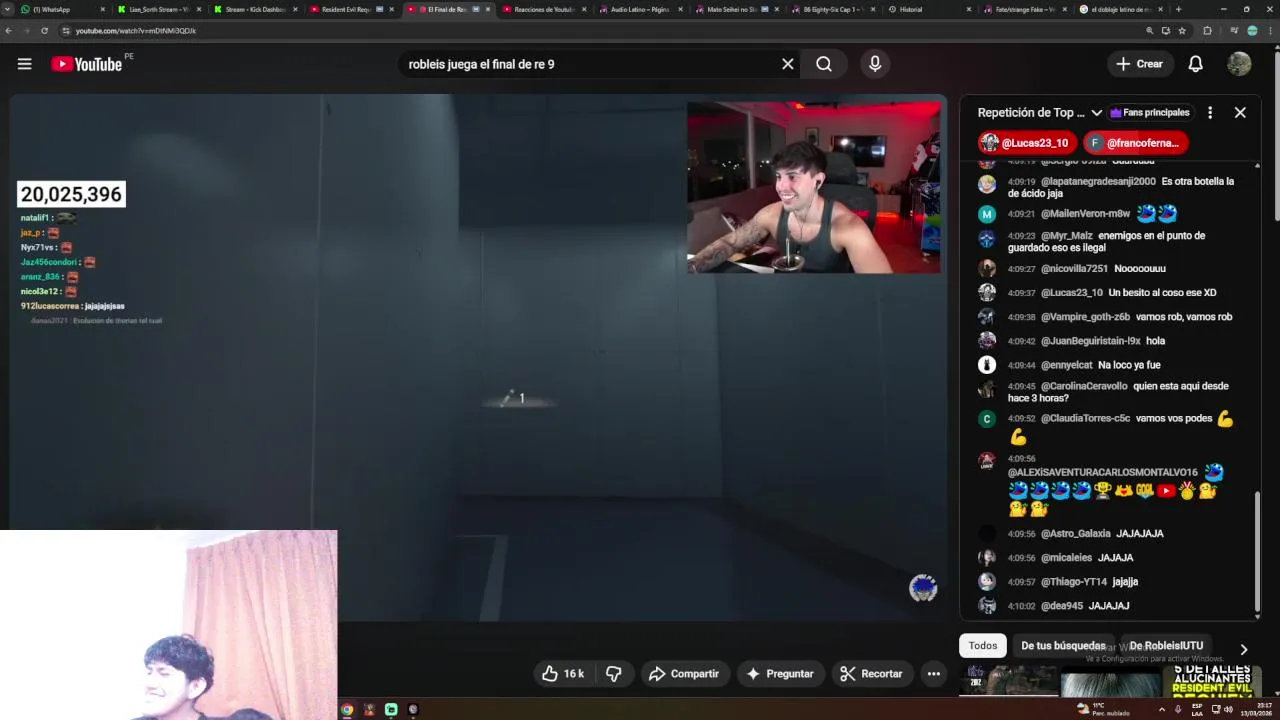Viewport: 1280px width, 720px height.
Task: Click the browser address bar URL
Action: pyautogui.click(x=136, y=31)
